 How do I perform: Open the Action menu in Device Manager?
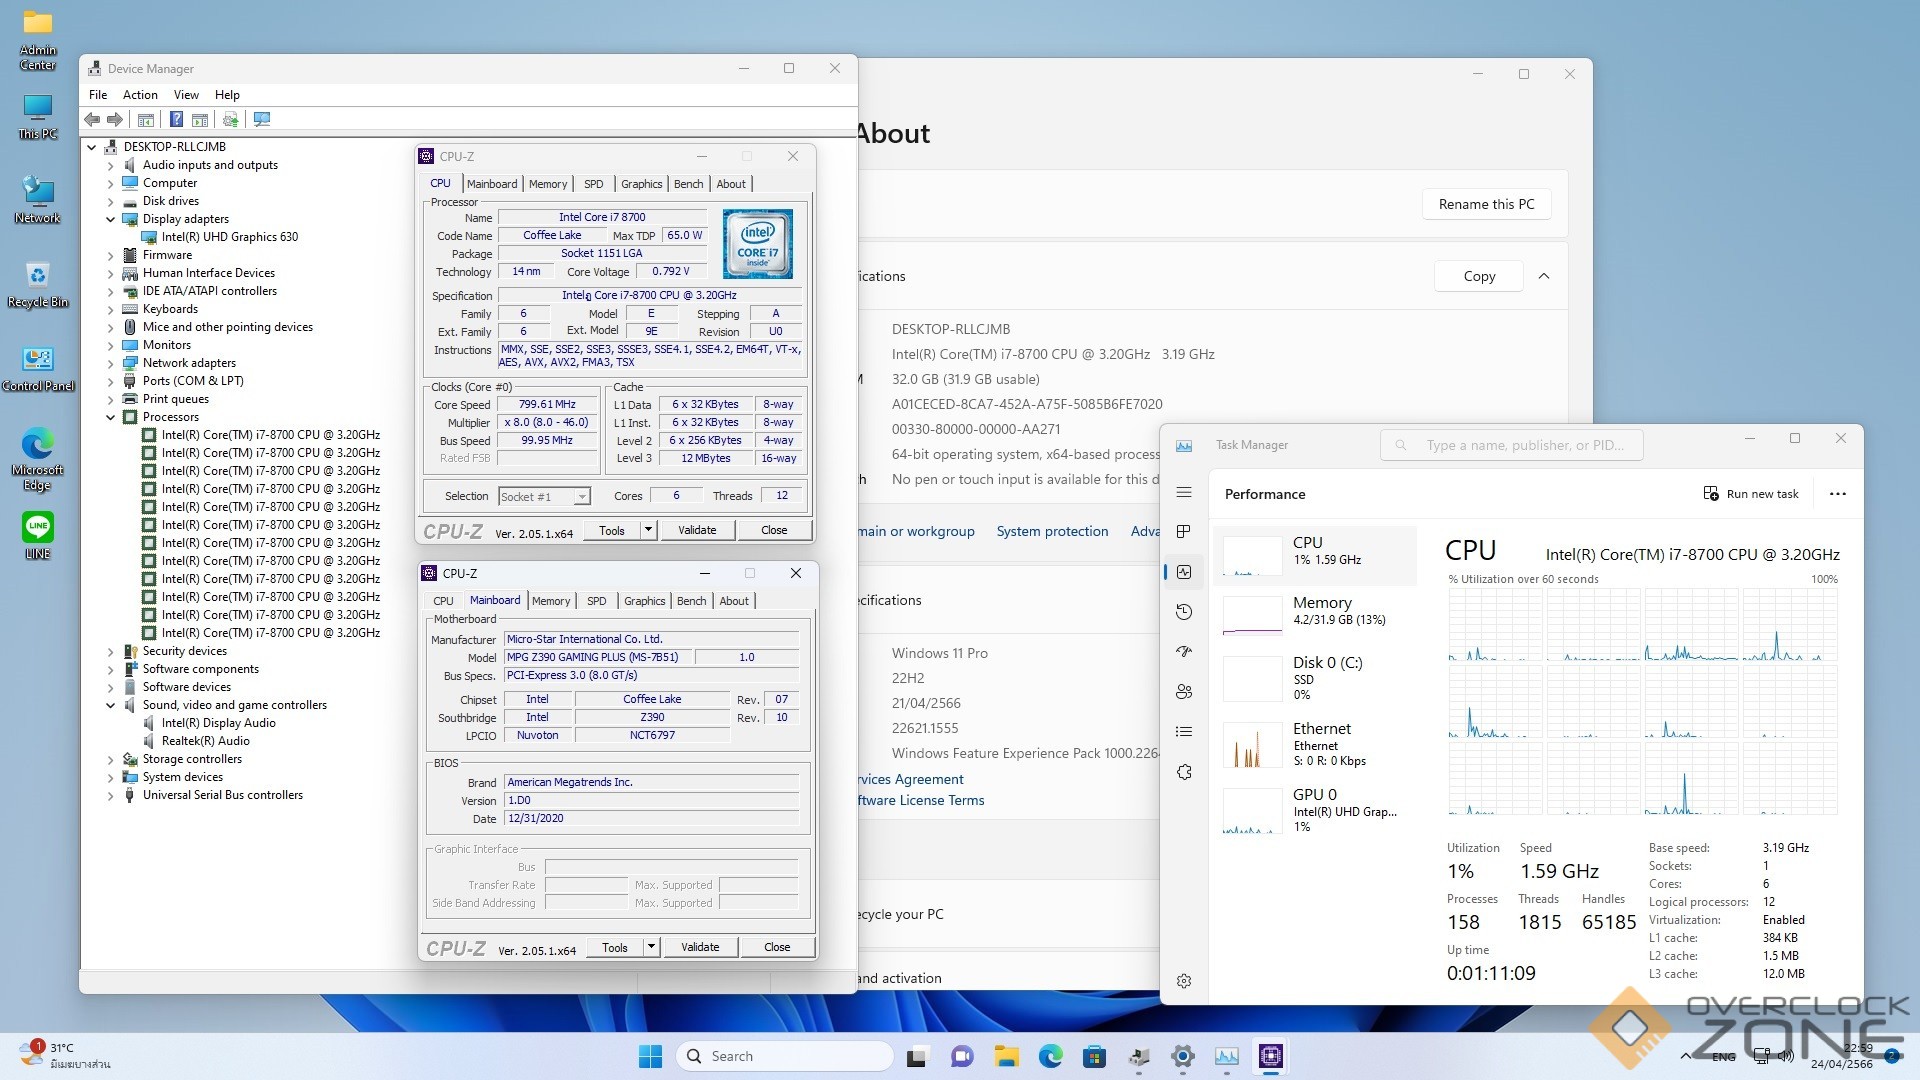click(x=140, y=95)
